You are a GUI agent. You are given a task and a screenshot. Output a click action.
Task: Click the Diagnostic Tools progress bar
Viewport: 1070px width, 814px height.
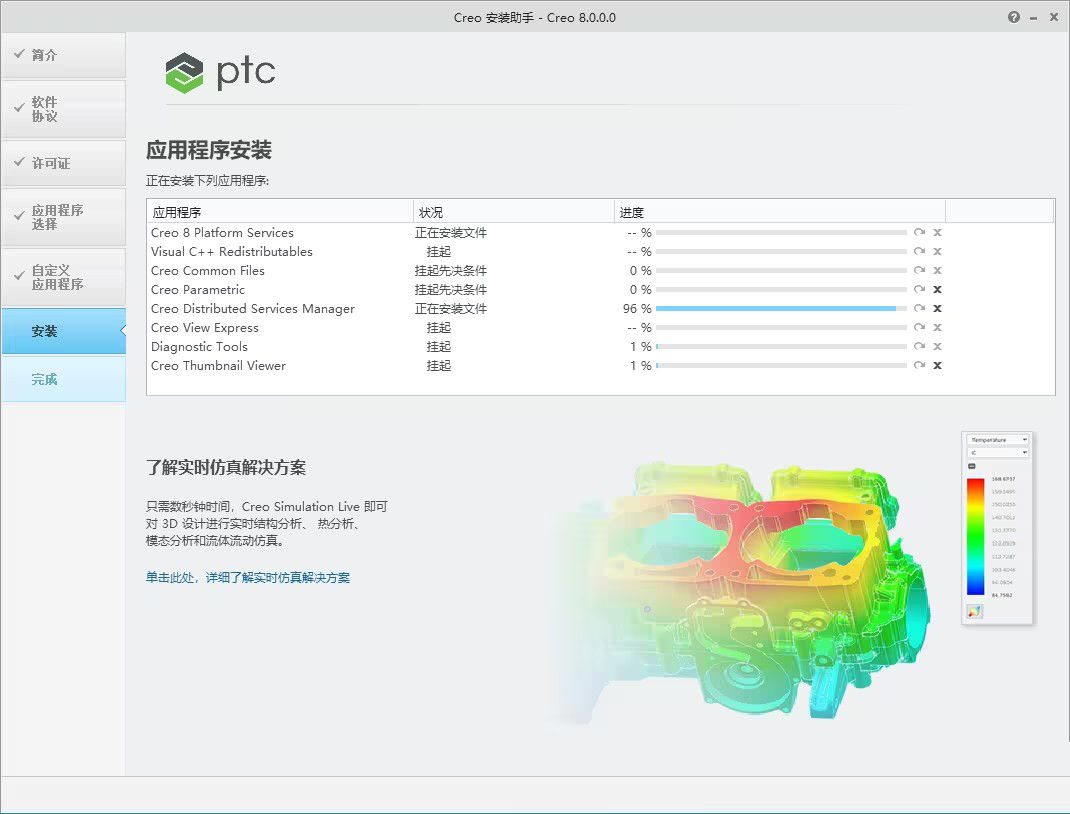tap(781, 347)
